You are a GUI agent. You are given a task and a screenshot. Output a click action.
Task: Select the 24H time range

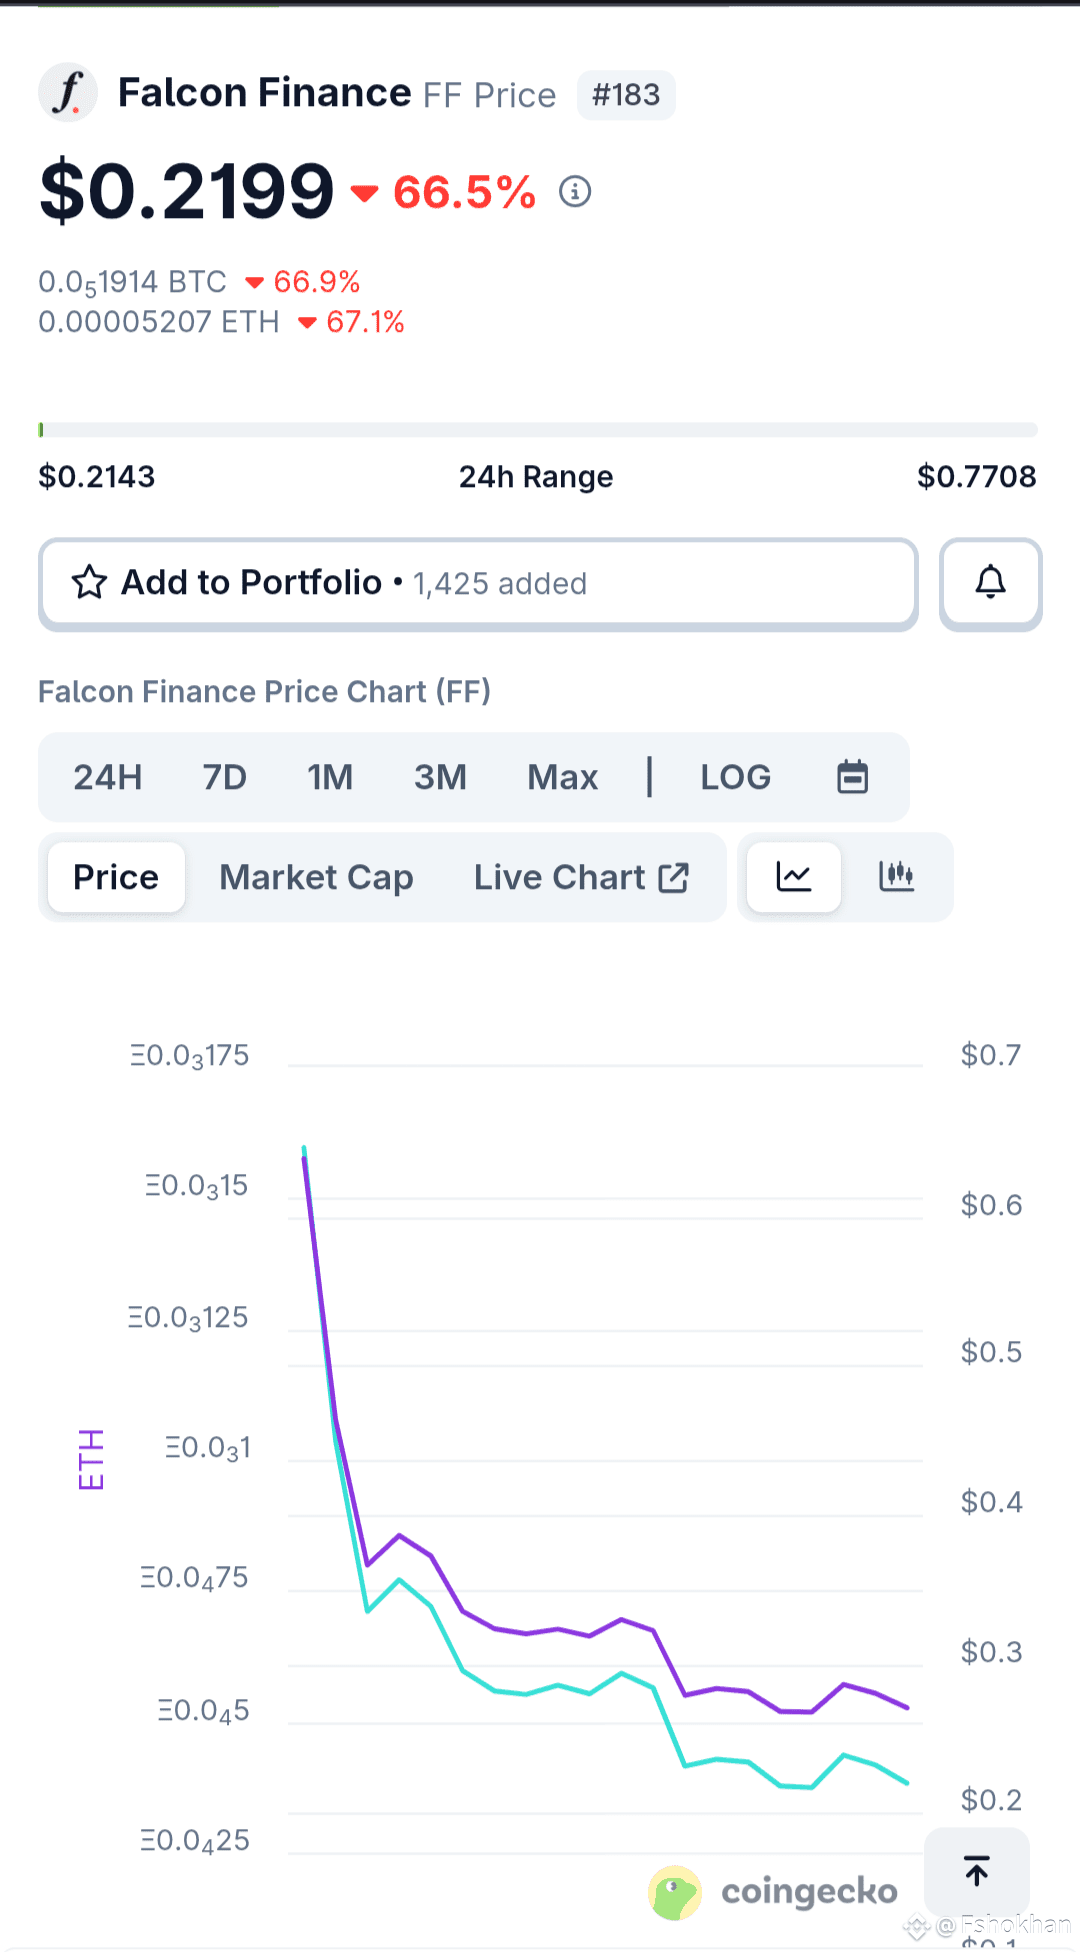tap(108, 777)
